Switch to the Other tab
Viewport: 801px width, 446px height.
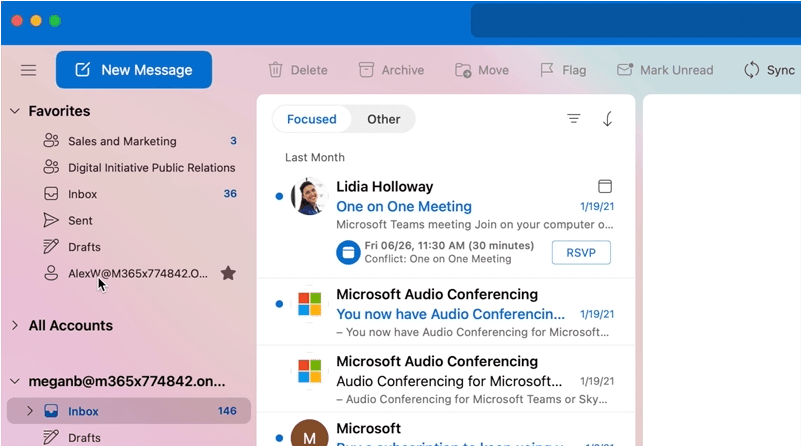click(383, 119)
